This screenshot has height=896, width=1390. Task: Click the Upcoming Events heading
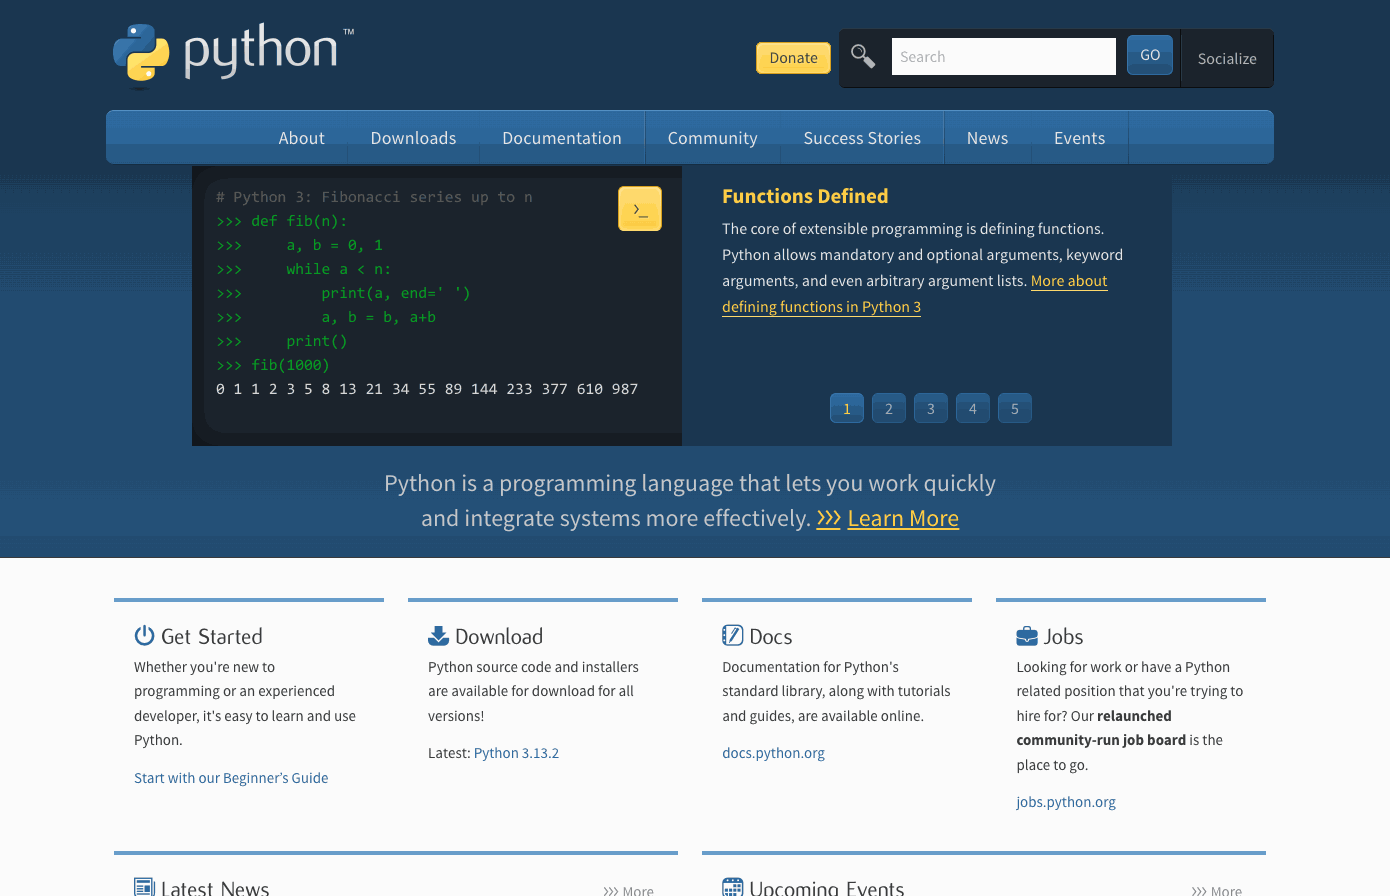tap(827, 887)
